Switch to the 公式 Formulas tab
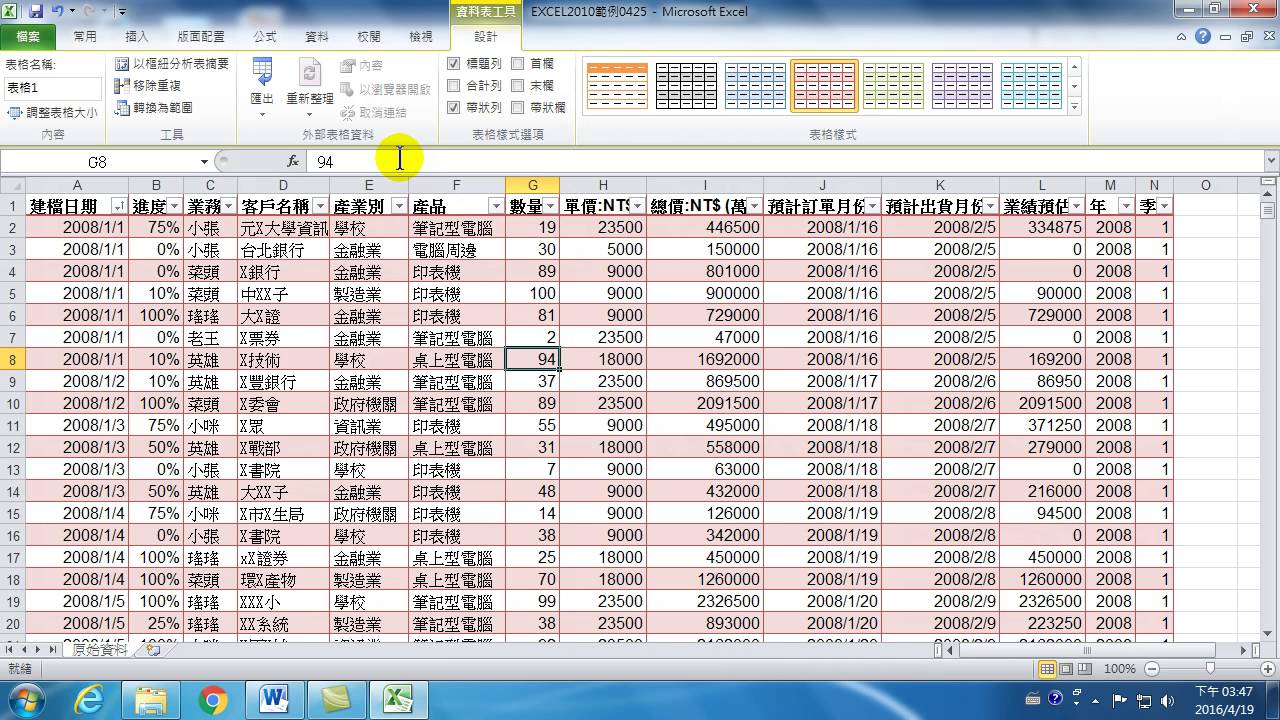Image resolution: width=1280 pixels, height=720 pixels. [264, 37]
